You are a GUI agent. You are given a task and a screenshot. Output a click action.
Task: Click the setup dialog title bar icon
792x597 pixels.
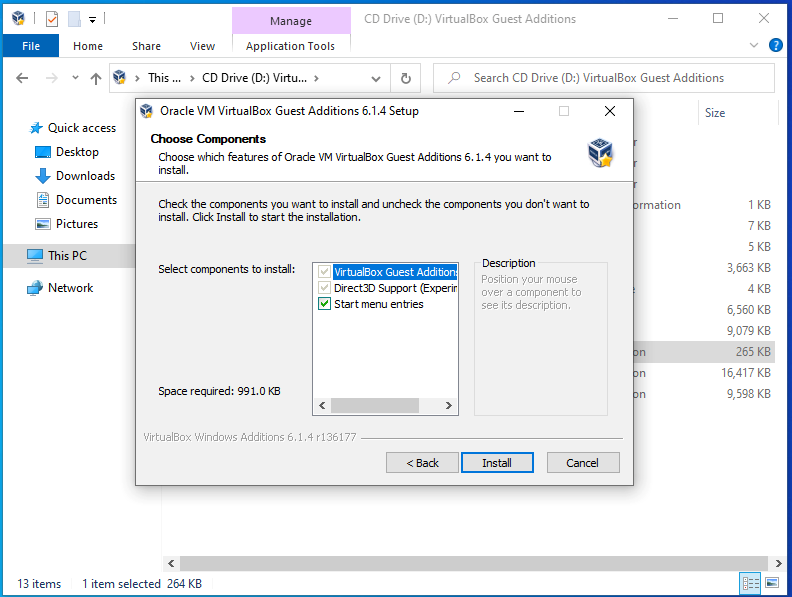pyautogui.click(x=146, y=111)
